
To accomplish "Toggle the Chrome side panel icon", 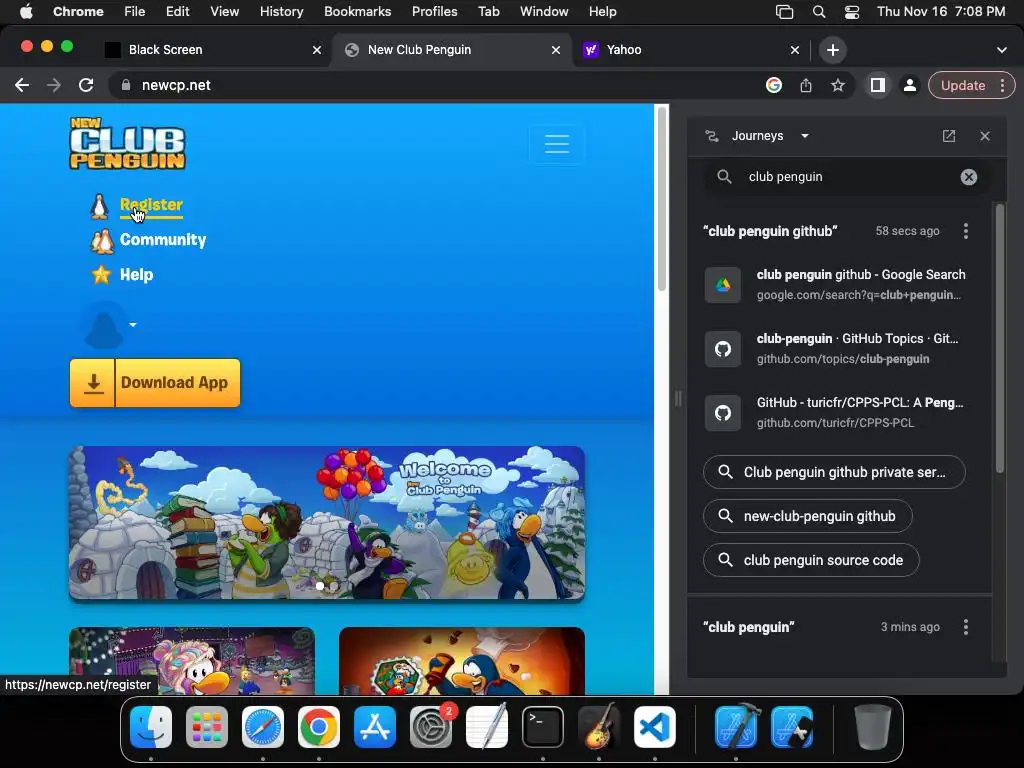I will tap(878, 86).
